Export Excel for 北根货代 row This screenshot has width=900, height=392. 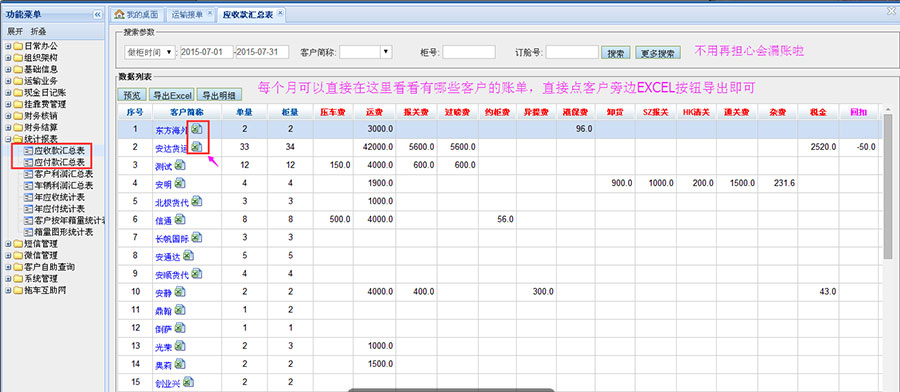[196, 201]
